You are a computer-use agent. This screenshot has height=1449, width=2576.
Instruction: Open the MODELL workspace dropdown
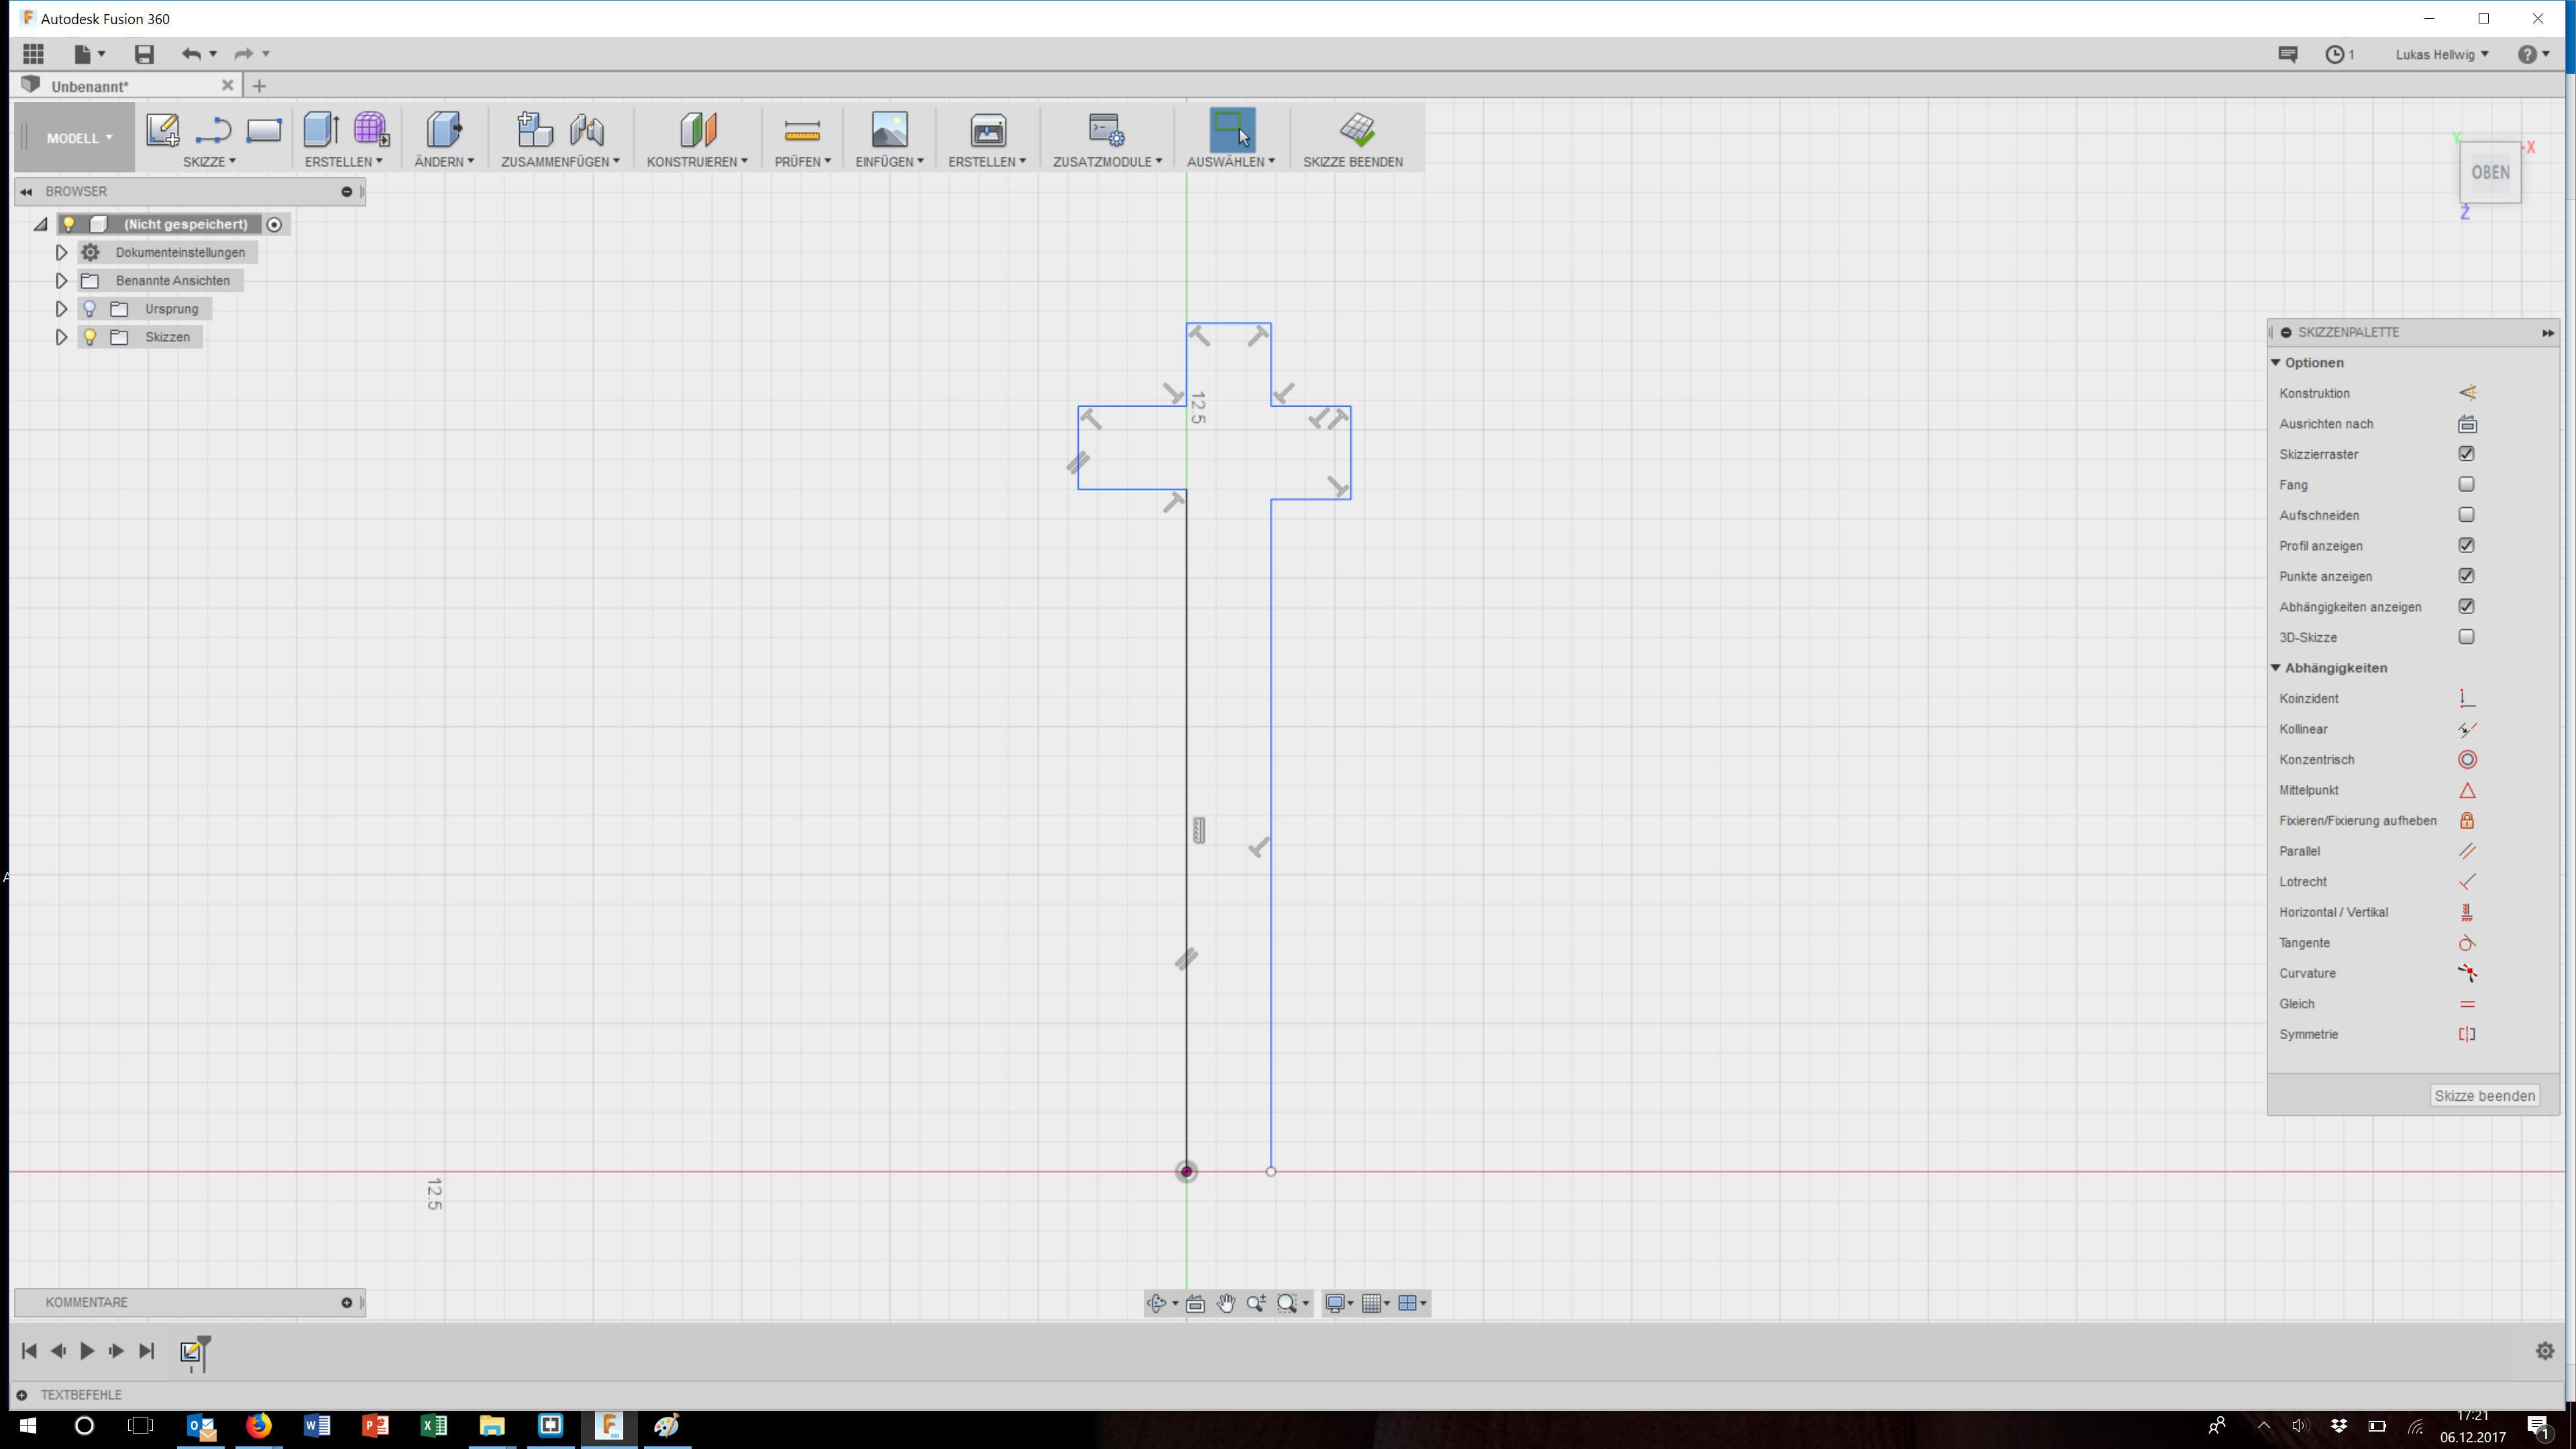(x=78, y=138)
